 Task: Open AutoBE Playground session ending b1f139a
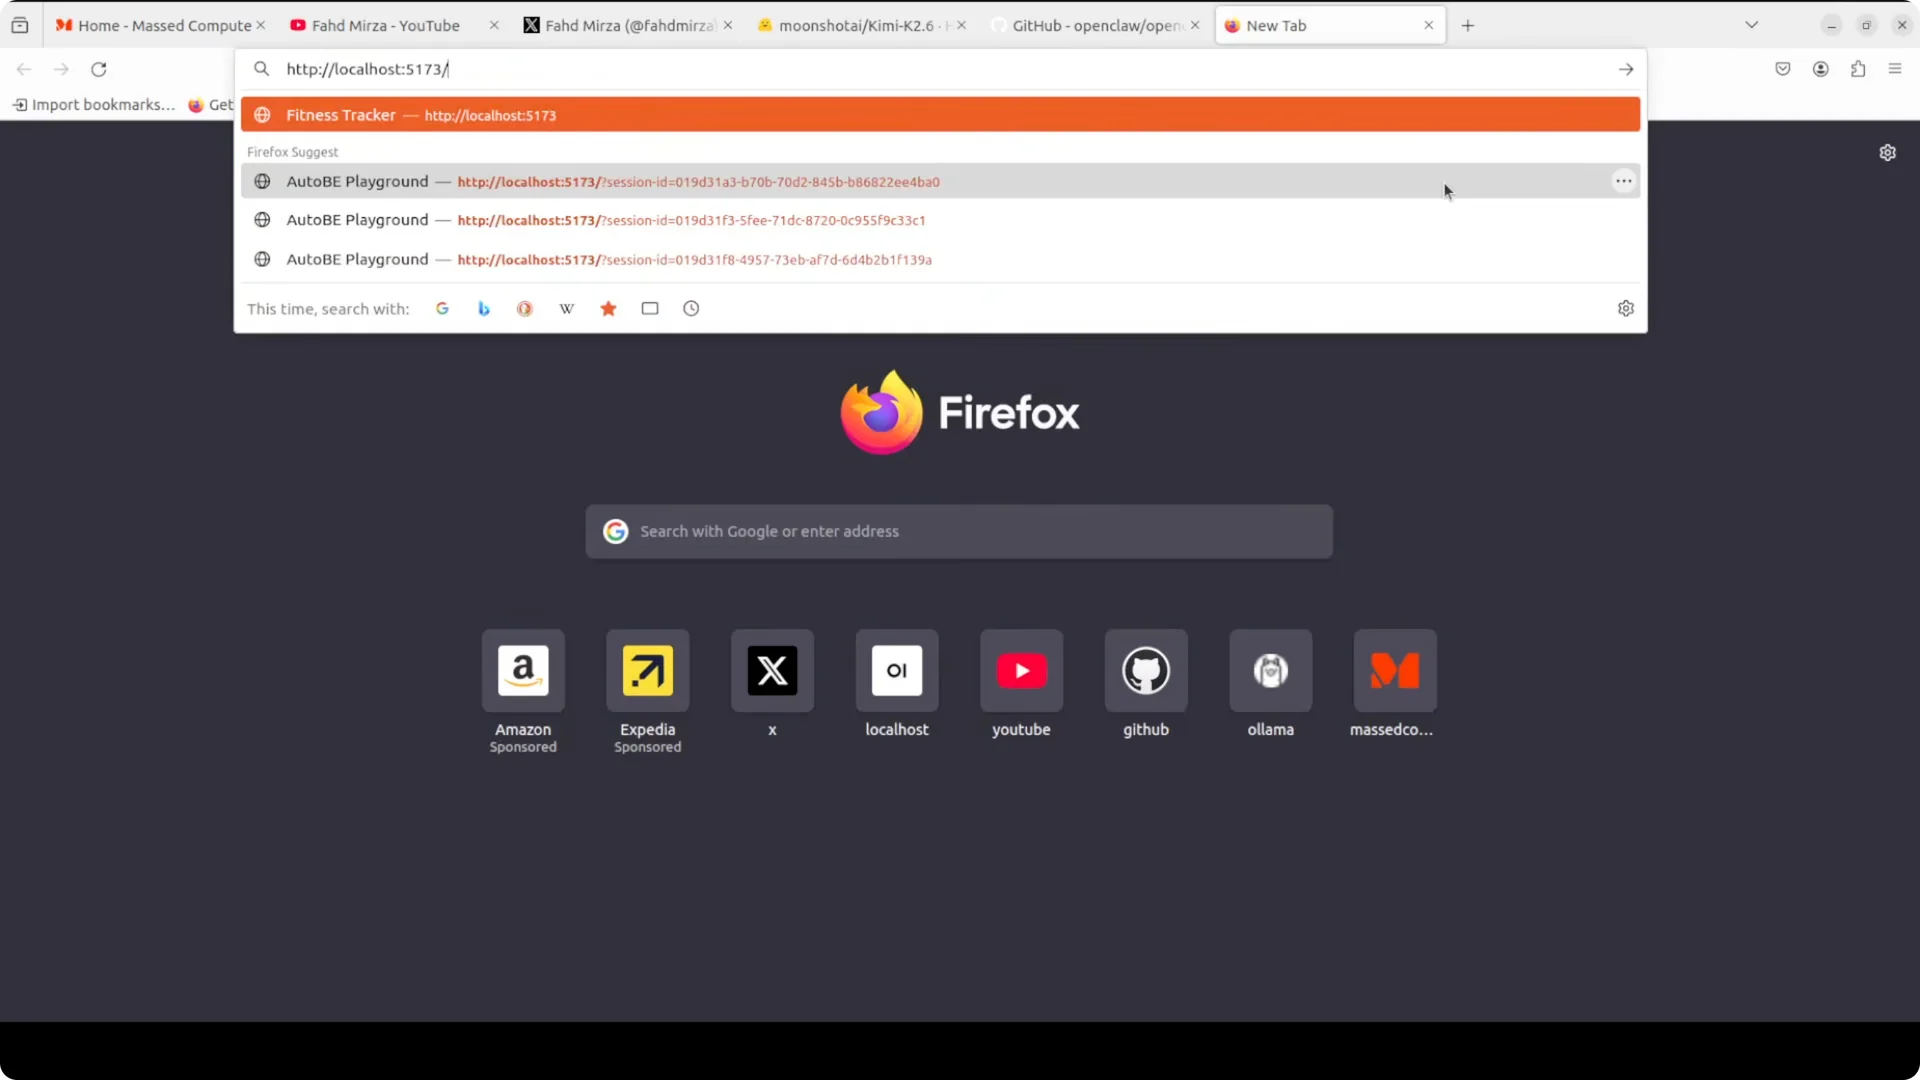[940, 259]
